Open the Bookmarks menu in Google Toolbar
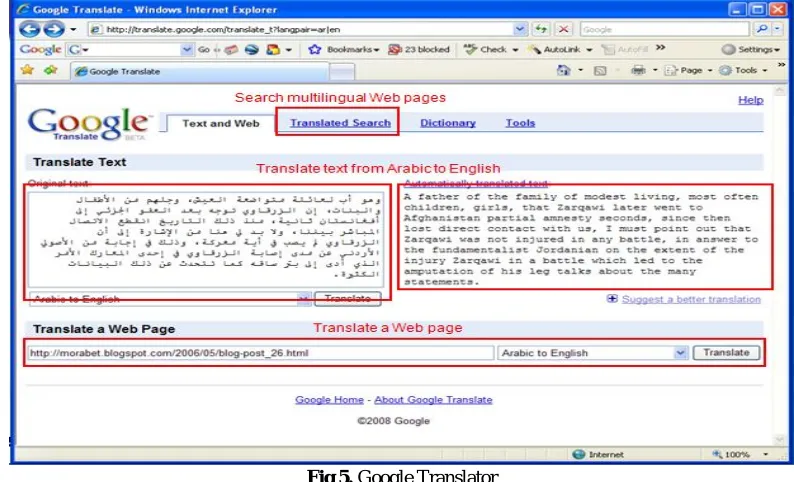 [344, 50]
